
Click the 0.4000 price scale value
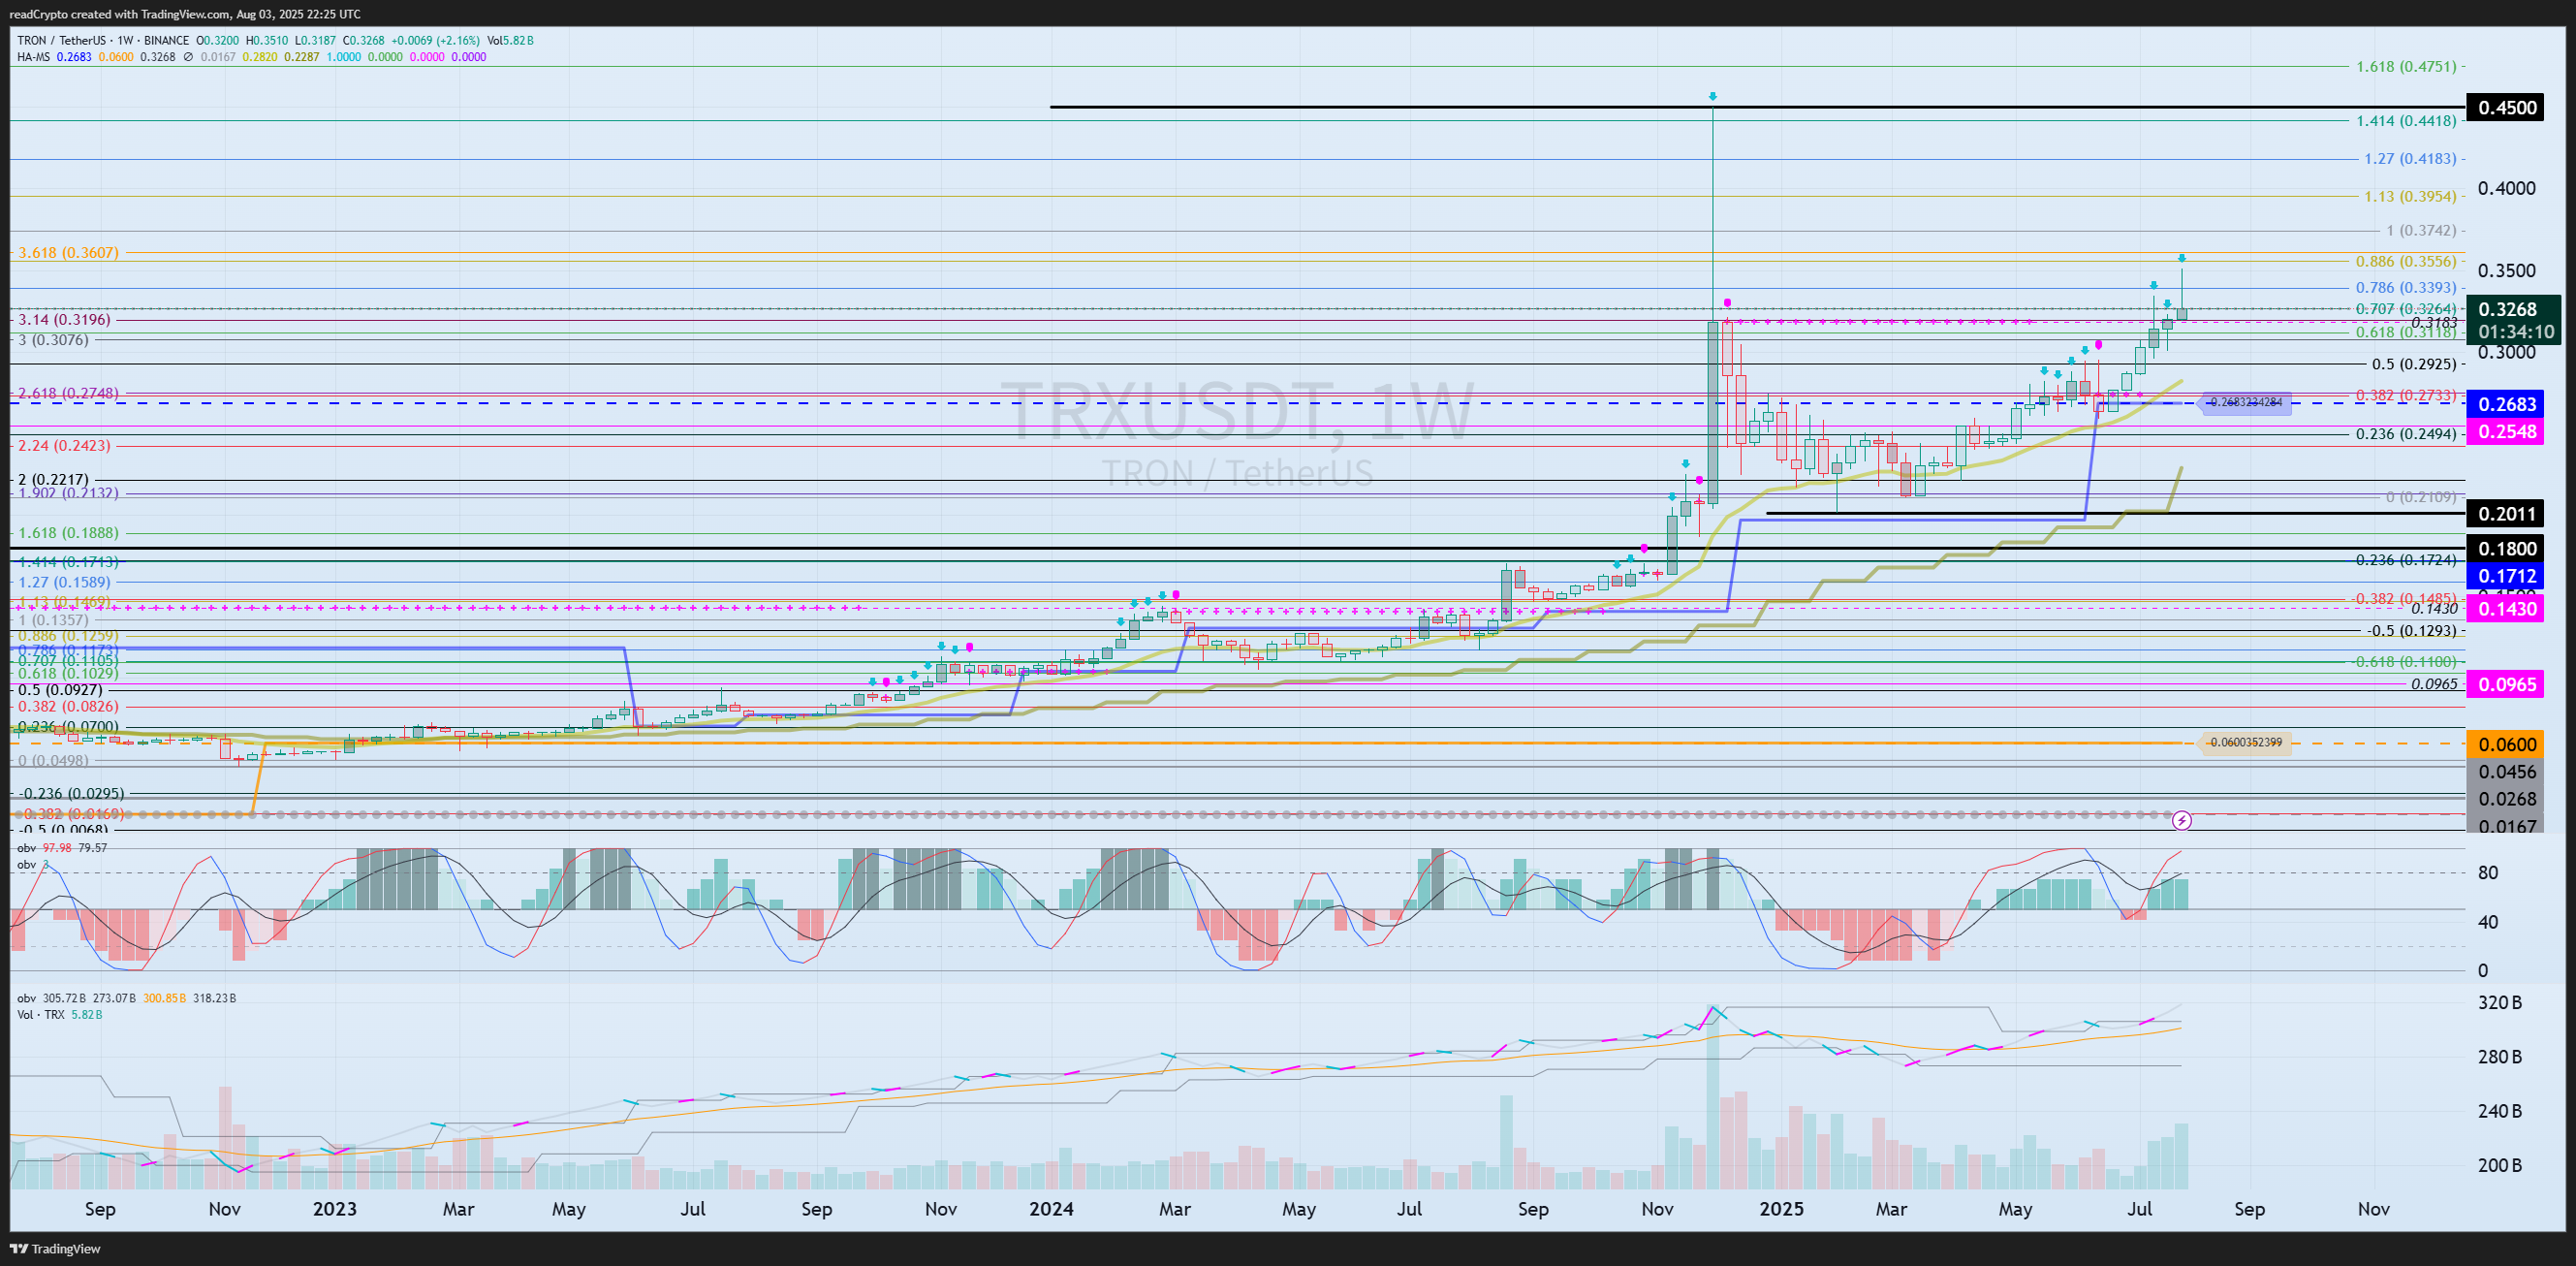(2507, 189)
